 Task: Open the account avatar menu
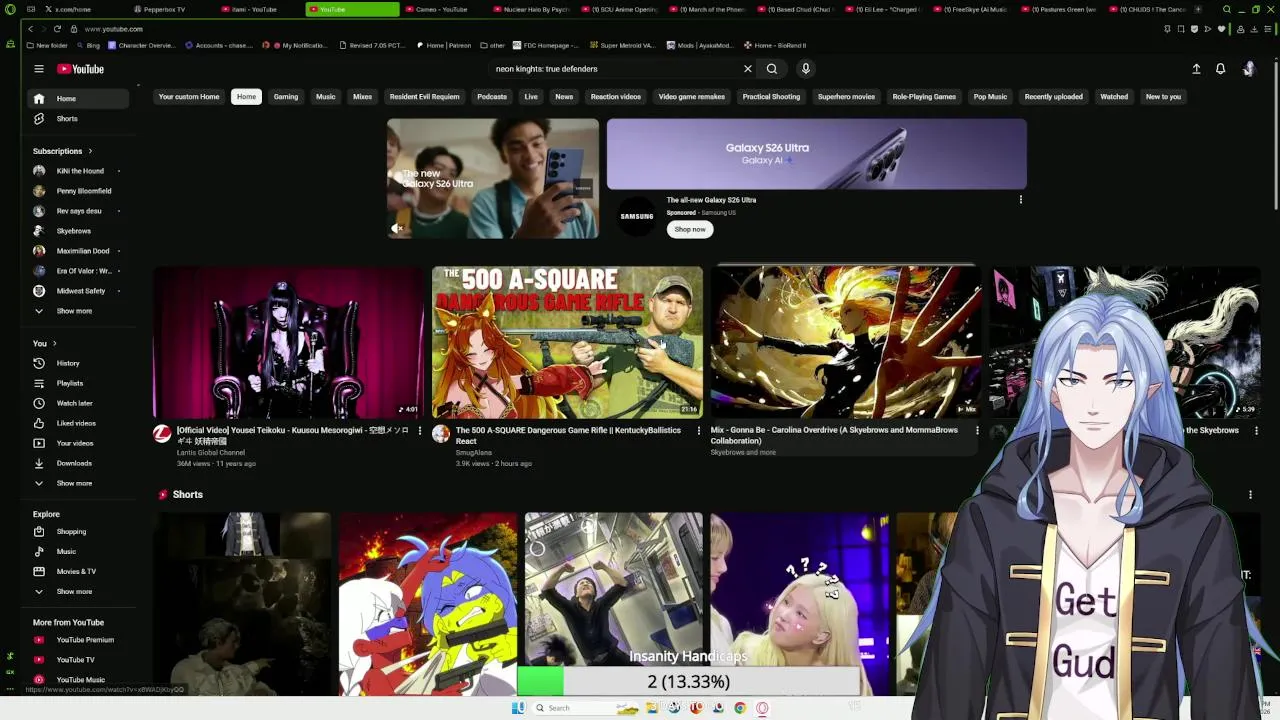pos(1248,69)
